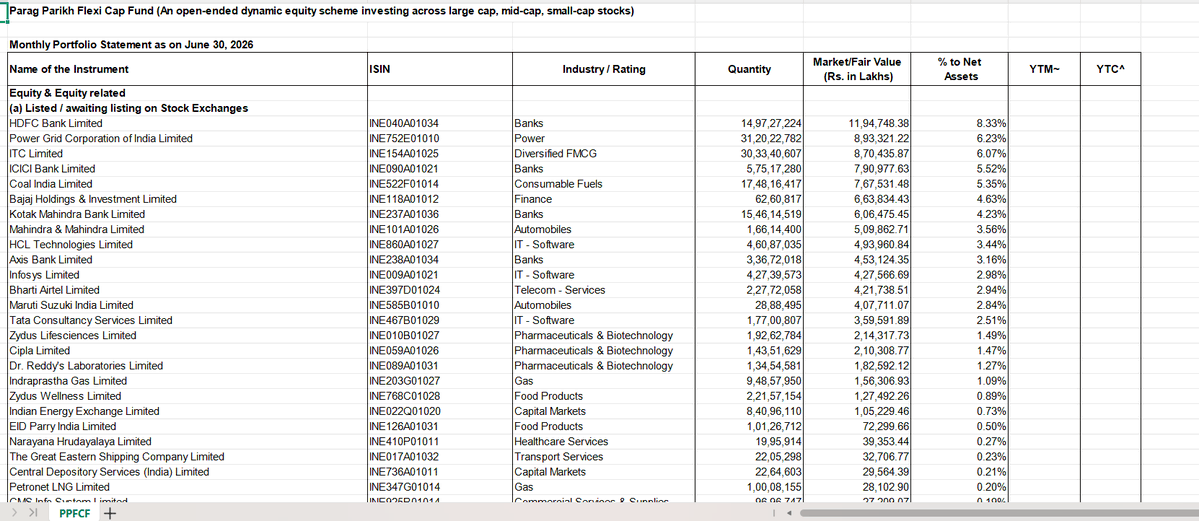Viewport: 1199px width, 521px height.
Task: Select quantity 14,97,27,224 cell
Action: 749,123
